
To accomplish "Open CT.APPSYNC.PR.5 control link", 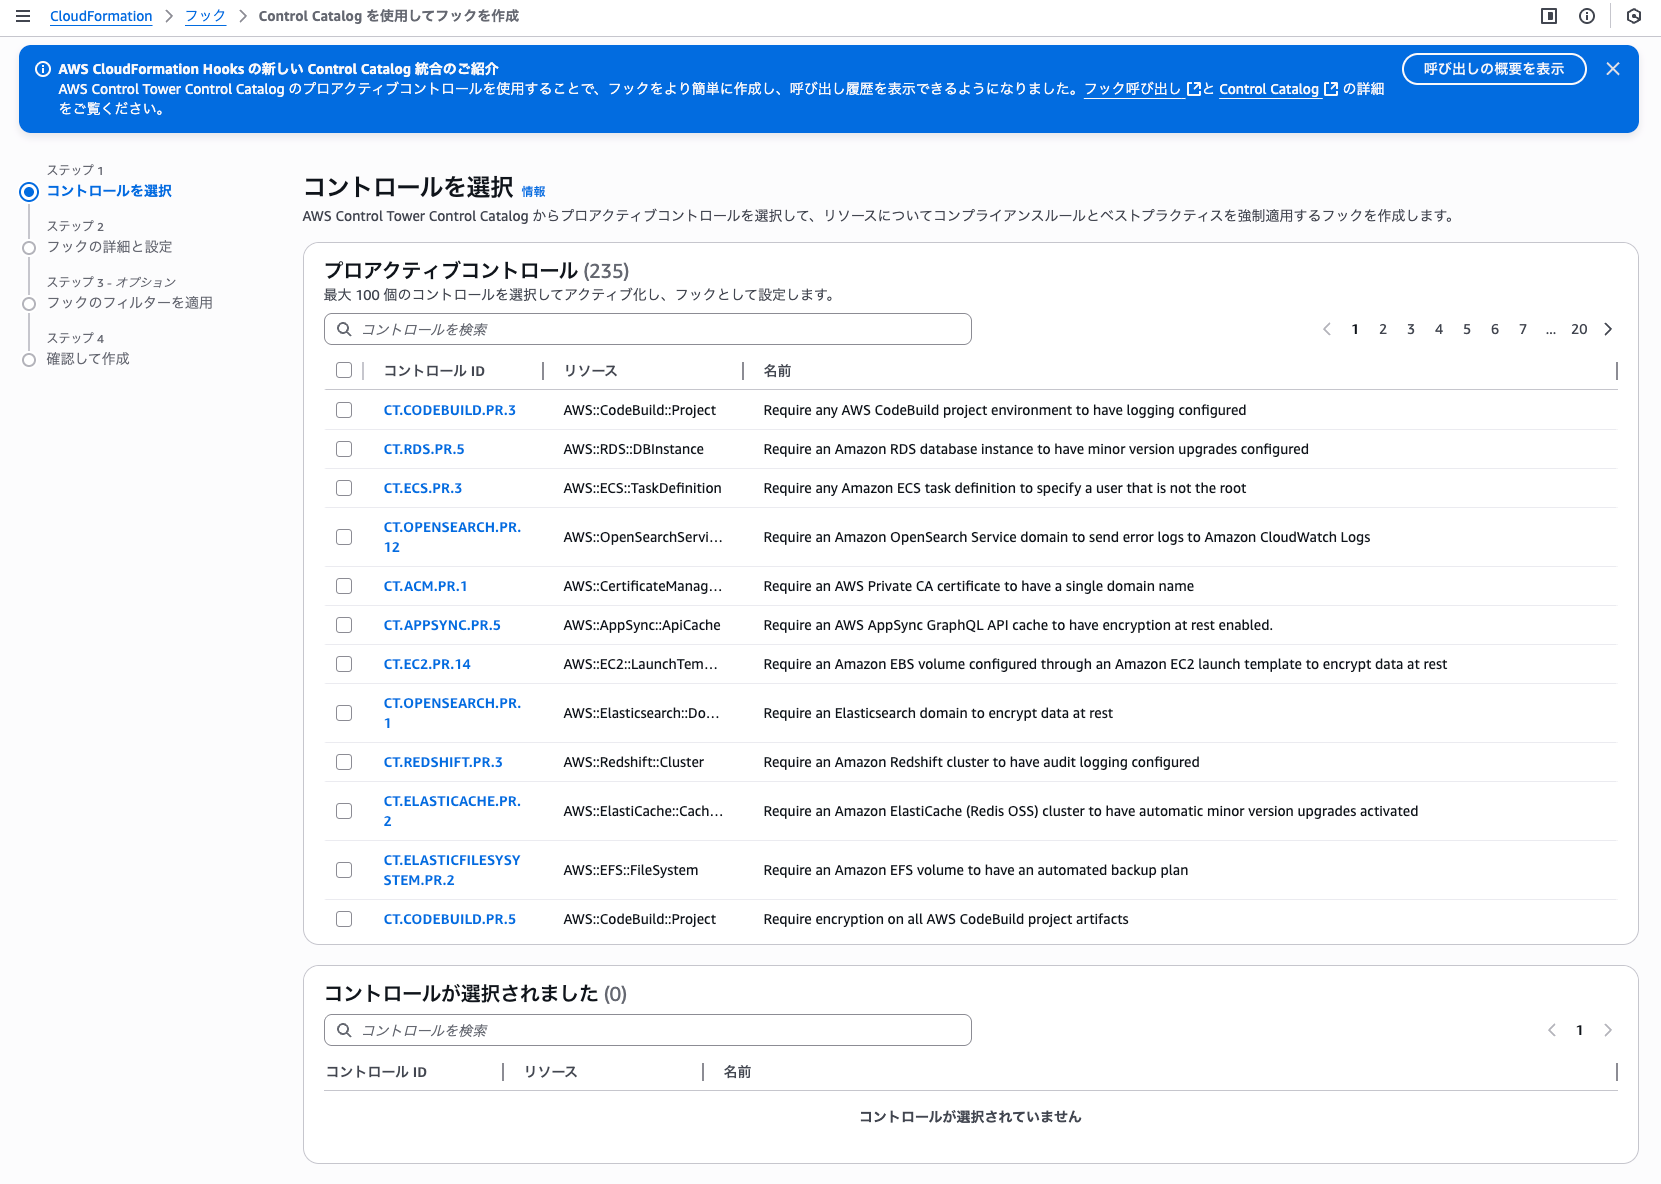I will (442, 625).
